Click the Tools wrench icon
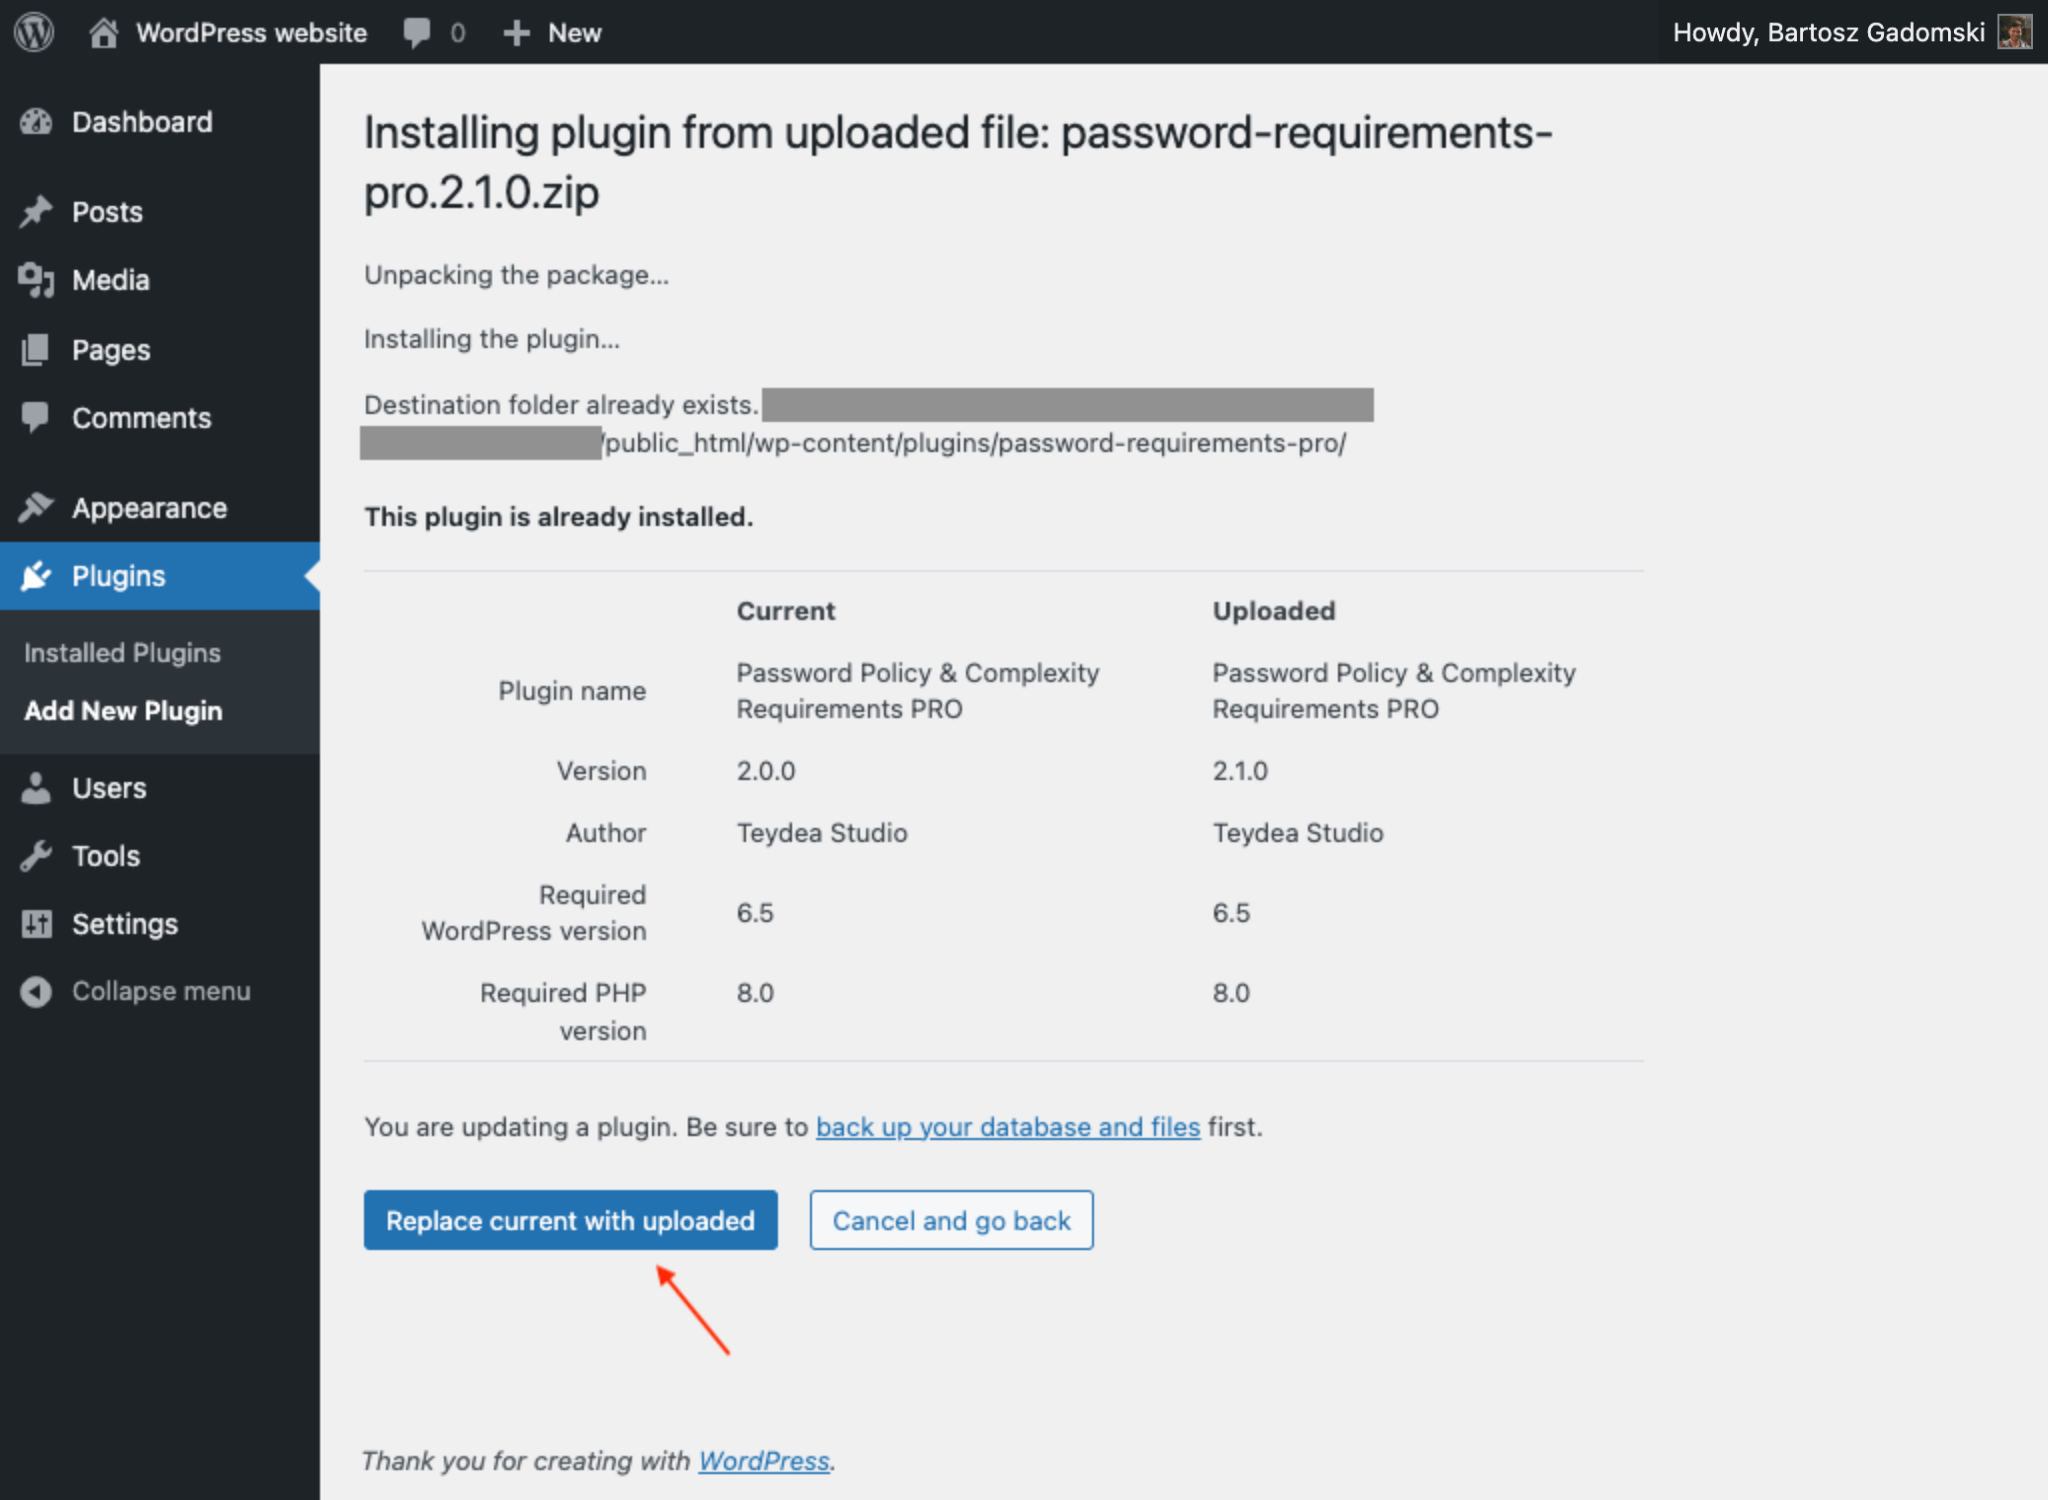Image resolution: width=2048 pixels, height=1500 pixels. tap(36, 856)
